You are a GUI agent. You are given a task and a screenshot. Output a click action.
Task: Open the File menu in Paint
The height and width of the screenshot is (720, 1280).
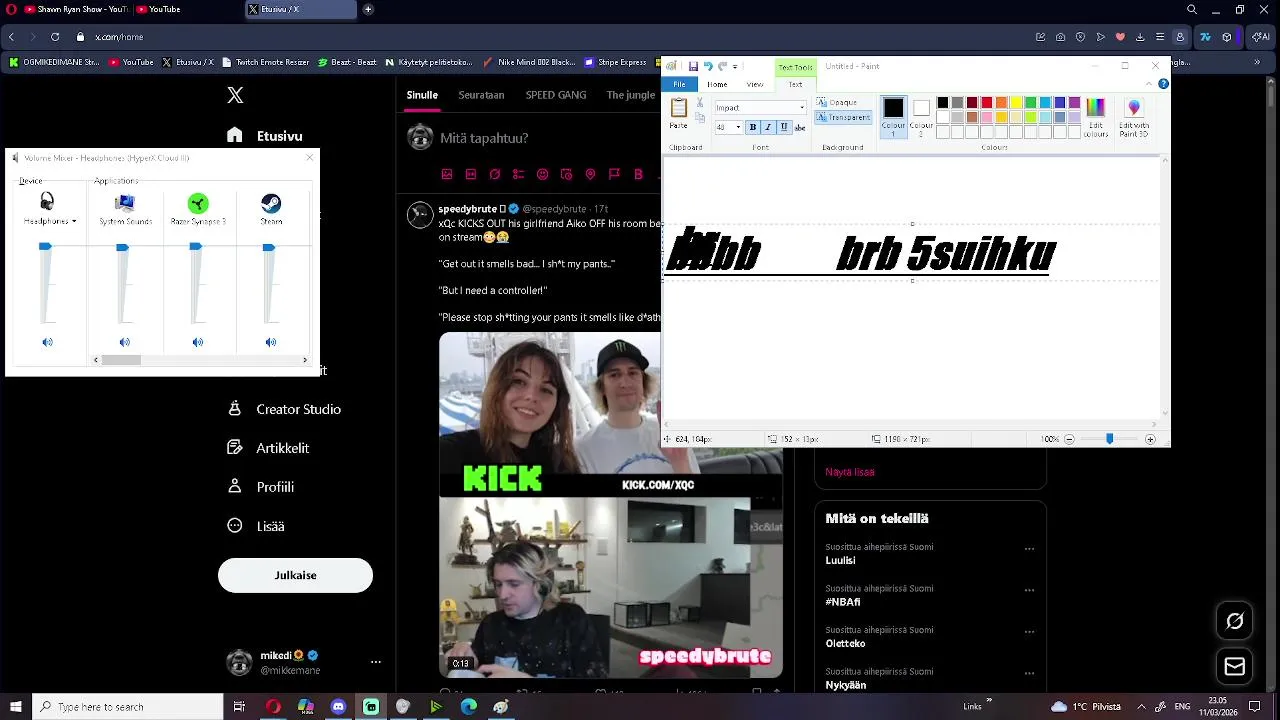click(679, 84)
